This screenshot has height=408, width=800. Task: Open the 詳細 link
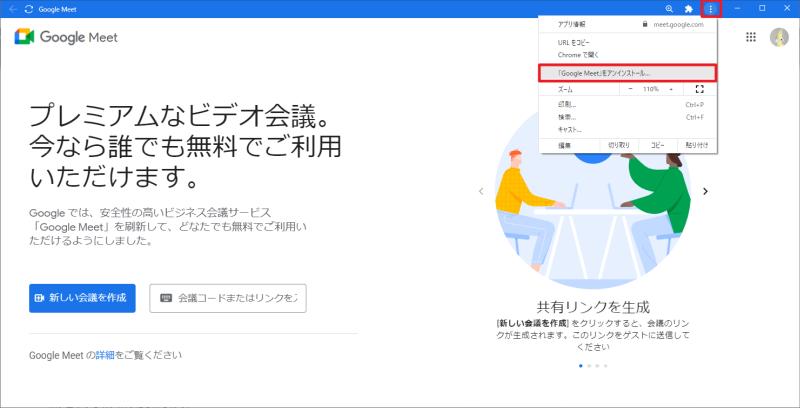coord(105,355)
